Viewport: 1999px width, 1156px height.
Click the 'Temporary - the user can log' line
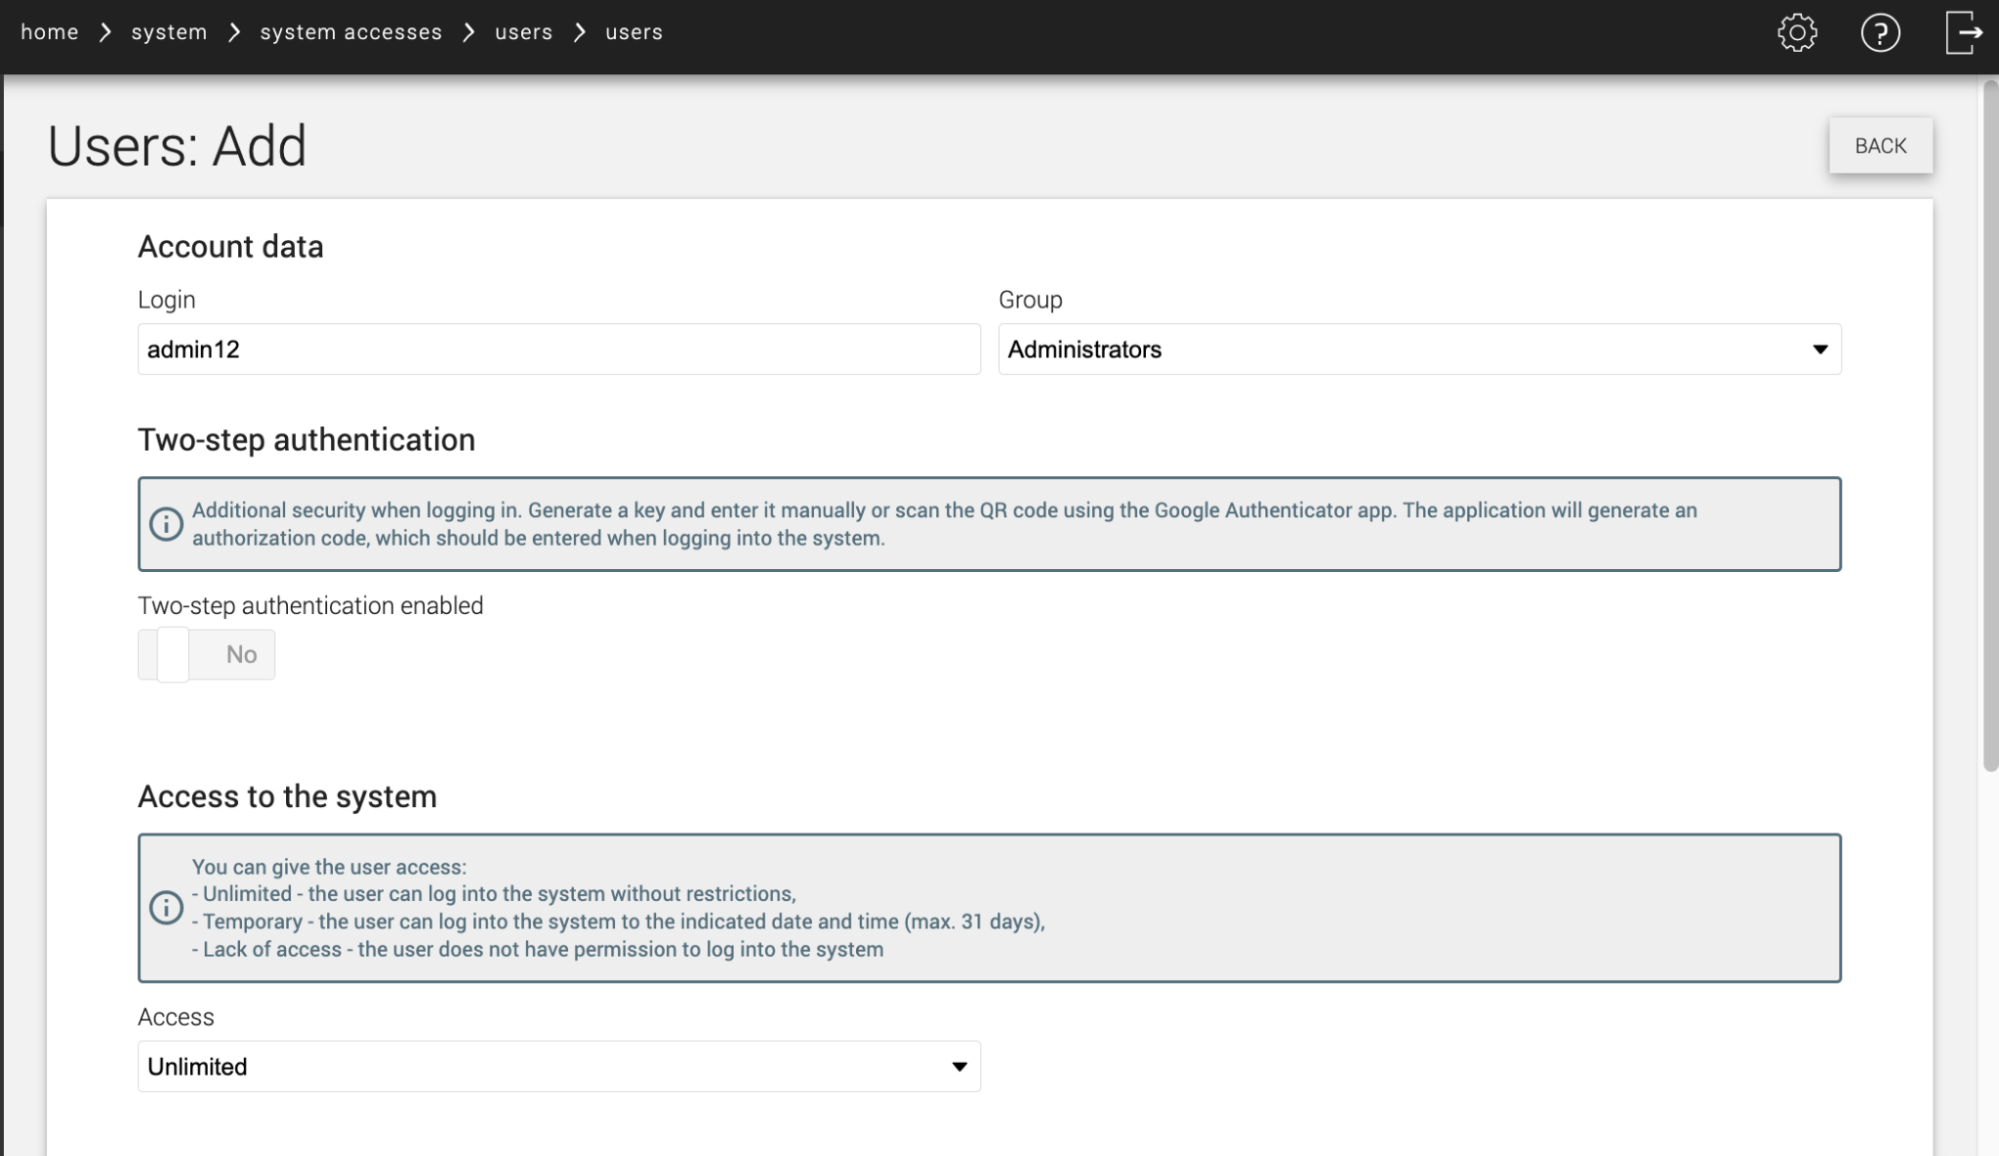[618, 922]
